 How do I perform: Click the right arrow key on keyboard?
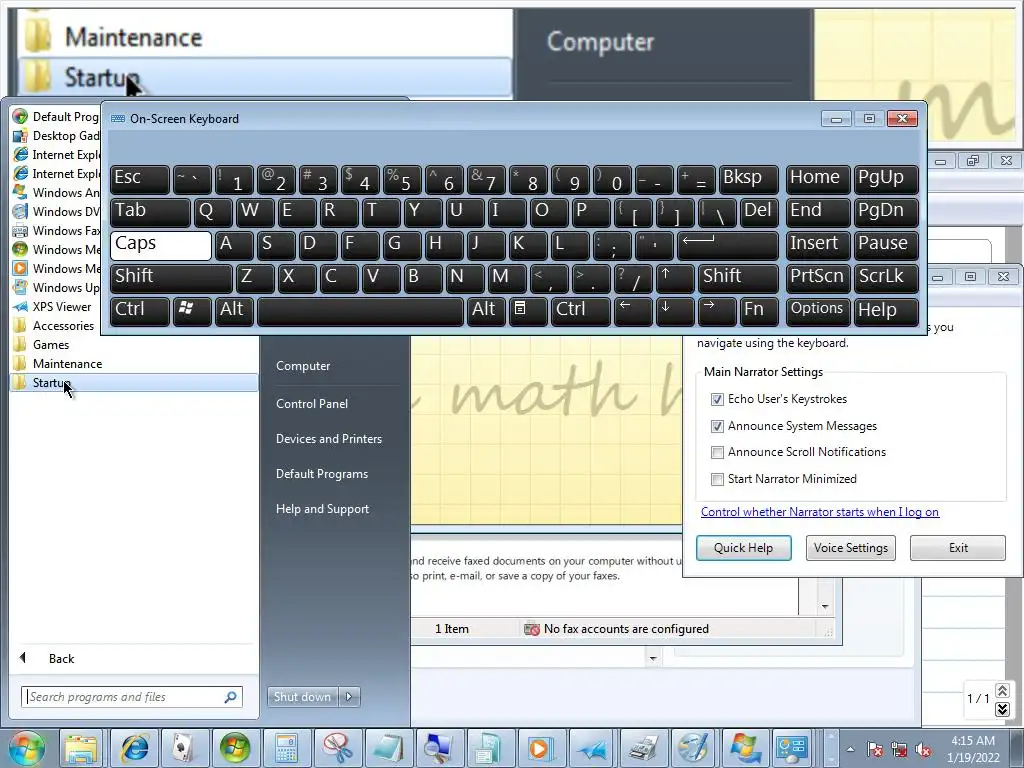[716, 311]
